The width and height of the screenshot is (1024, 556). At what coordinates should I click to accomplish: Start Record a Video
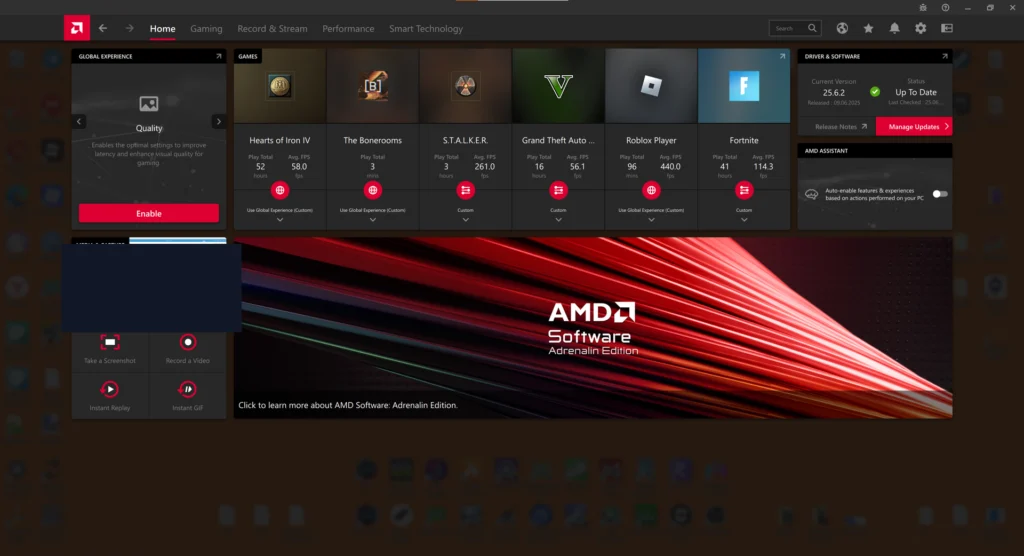pos(187,349)
